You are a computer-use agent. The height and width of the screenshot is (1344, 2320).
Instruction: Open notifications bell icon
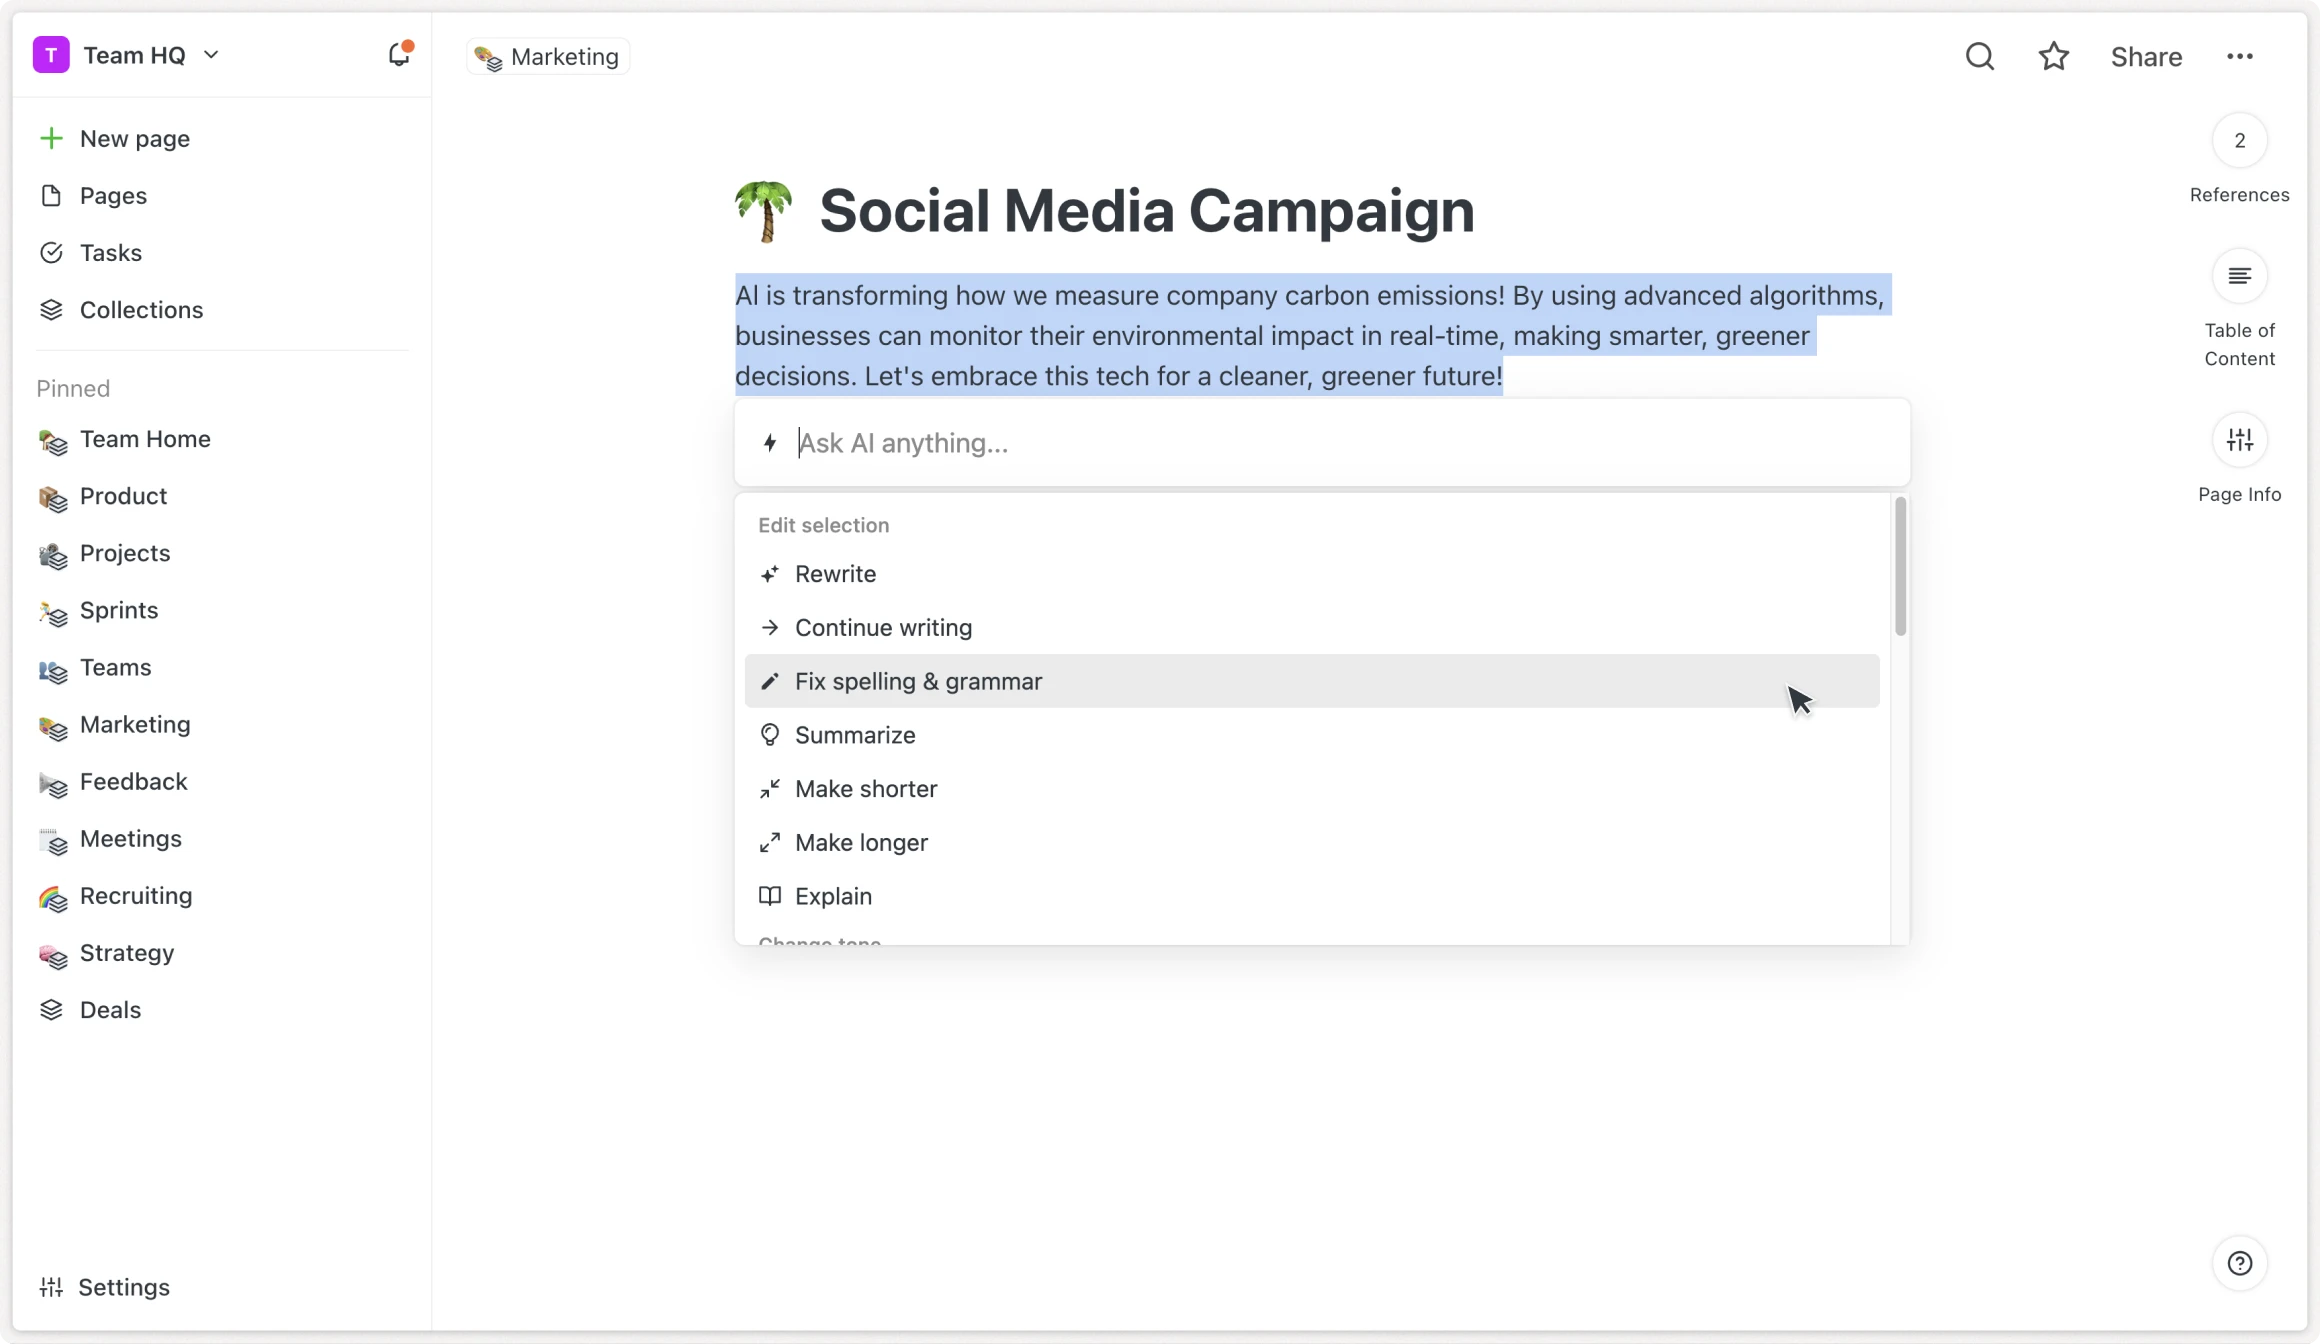399,55
